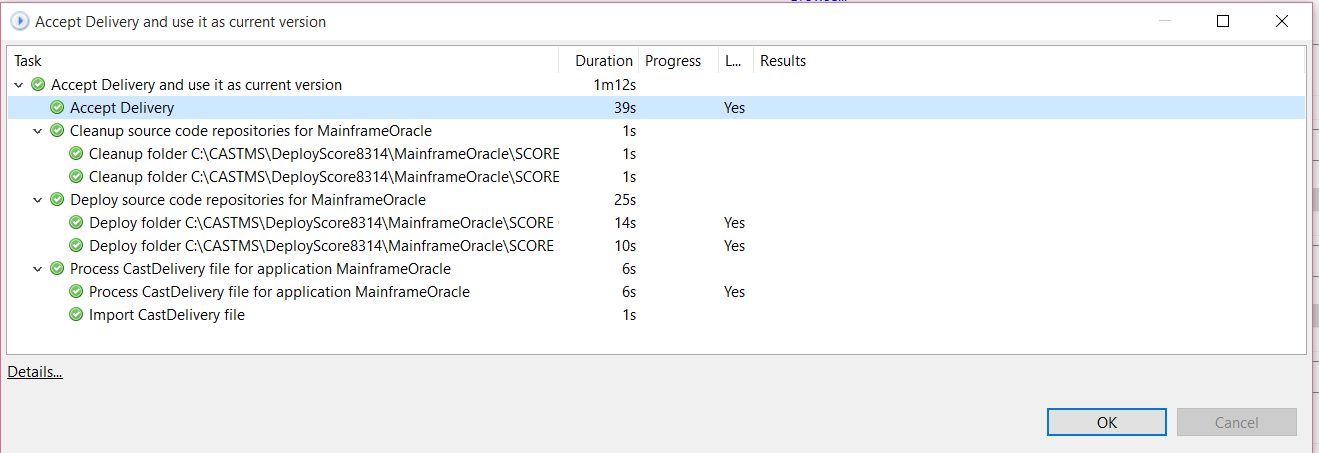Image resolution: width=1319 pixels, height=453 pixels.
Task: Click the success icon for Deploy source code repositories
Action: tap(57, 200)
